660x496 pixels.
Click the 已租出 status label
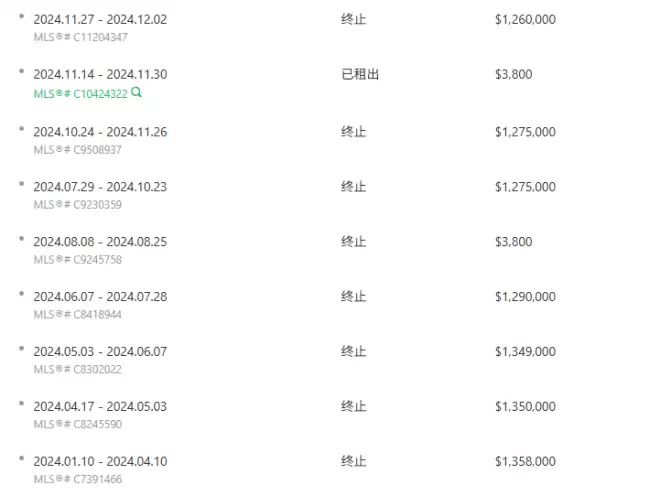pyautogui.click(x=360, y=75)
